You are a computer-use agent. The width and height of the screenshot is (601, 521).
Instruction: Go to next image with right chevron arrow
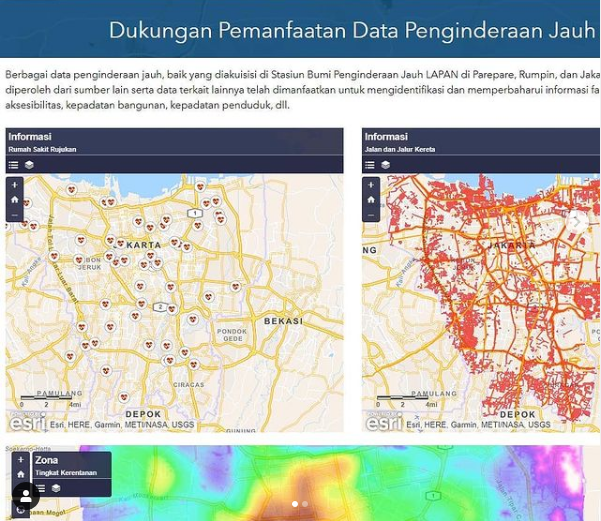coord(577,222)
